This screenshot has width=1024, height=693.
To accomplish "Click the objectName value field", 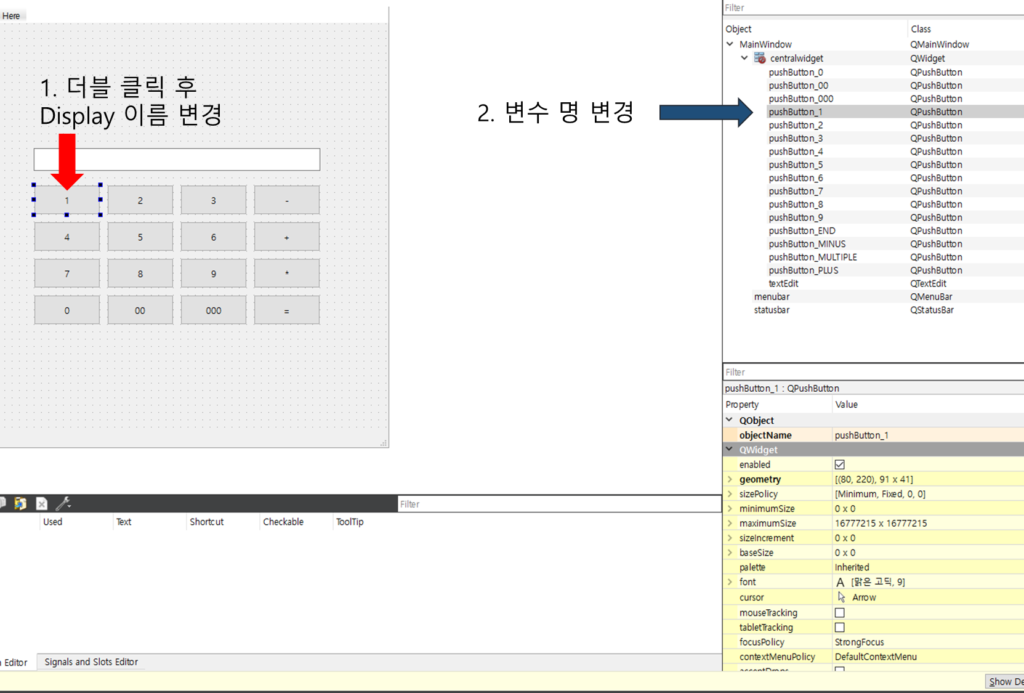I will 925,436.
